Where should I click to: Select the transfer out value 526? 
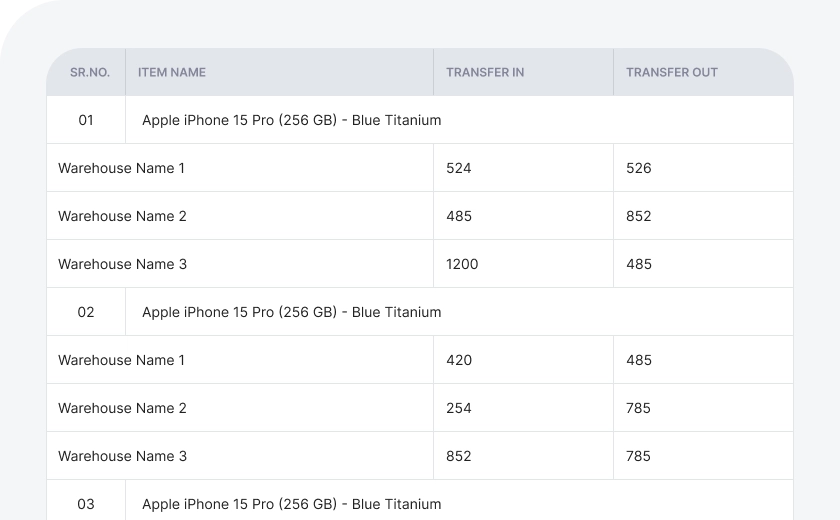(639, 168)
